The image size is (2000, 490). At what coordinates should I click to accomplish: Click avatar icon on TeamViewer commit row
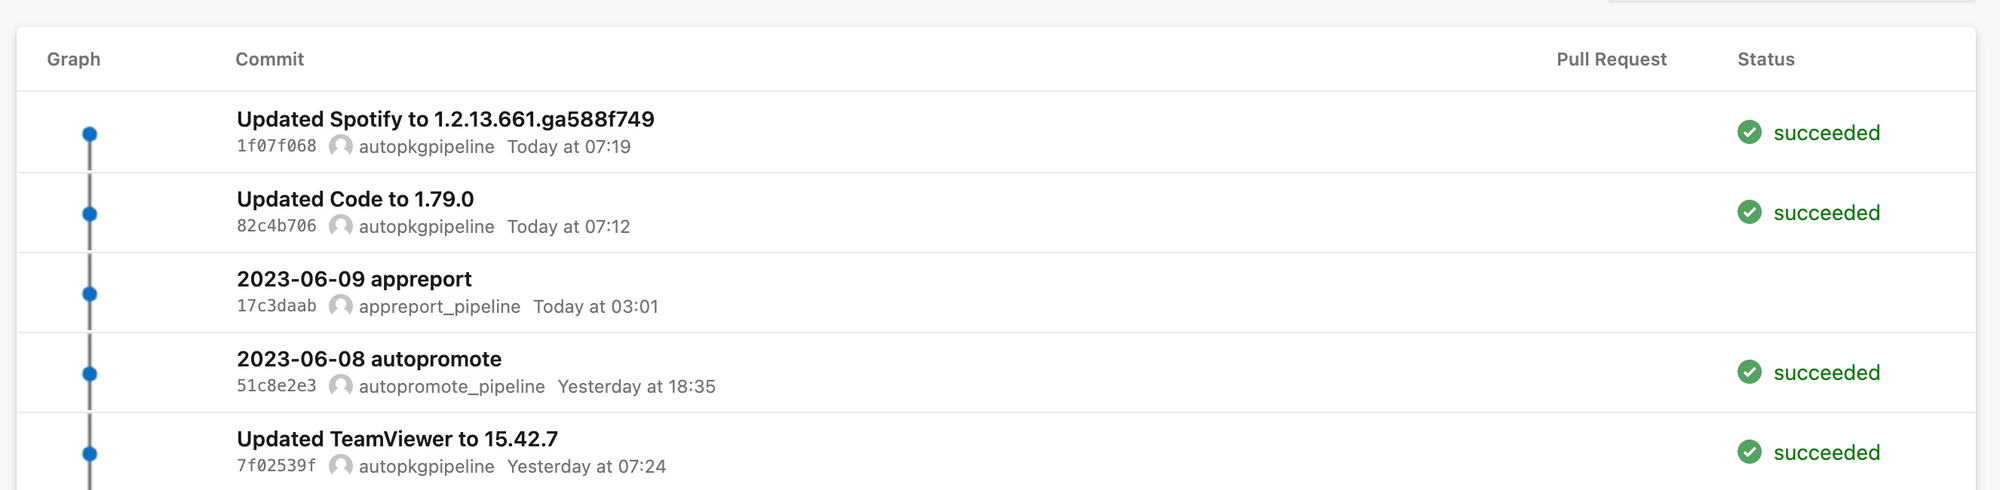click(x=341, y=466)
